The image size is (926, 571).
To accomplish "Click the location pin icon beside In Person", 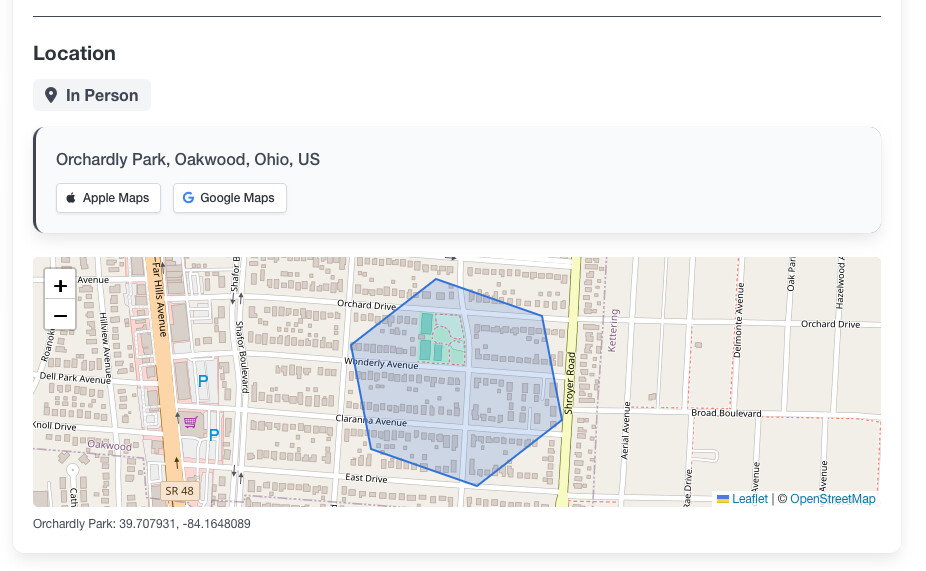I will tap(51, 96).
